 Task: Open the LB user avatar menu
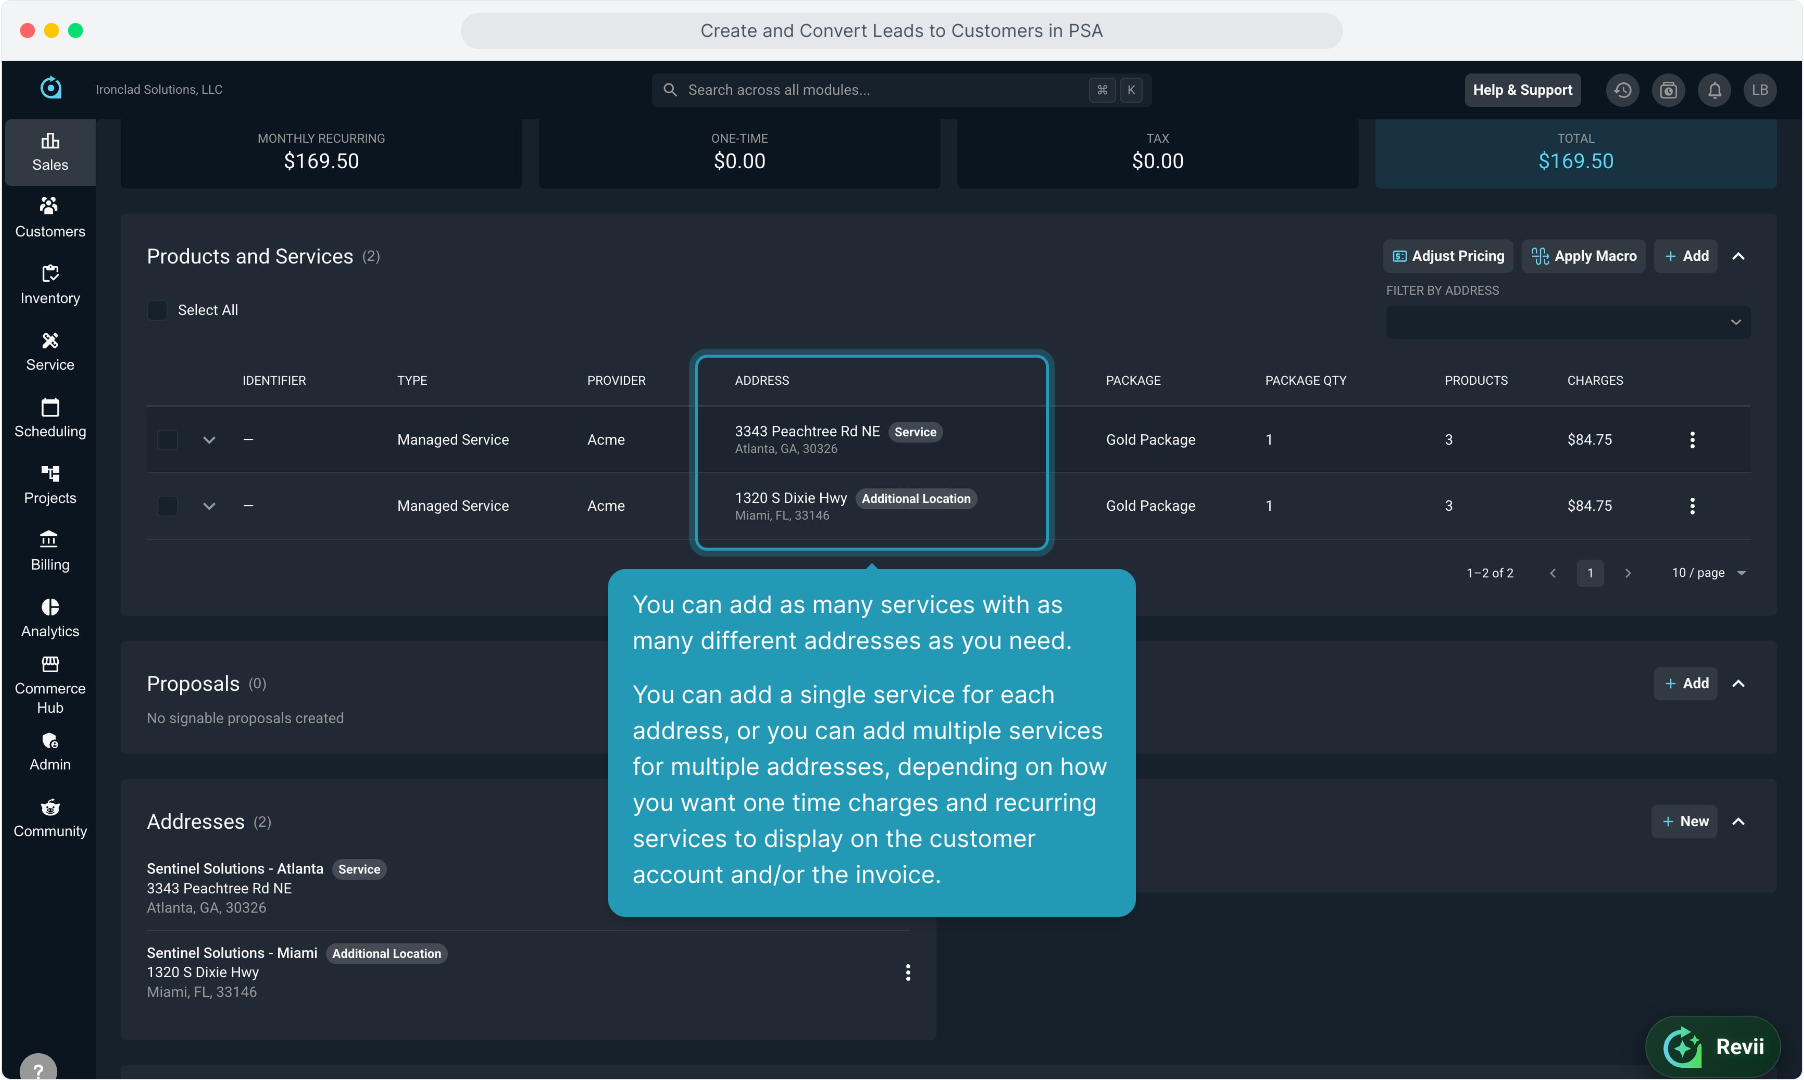pyautogui.click(x=1760, y=90)
